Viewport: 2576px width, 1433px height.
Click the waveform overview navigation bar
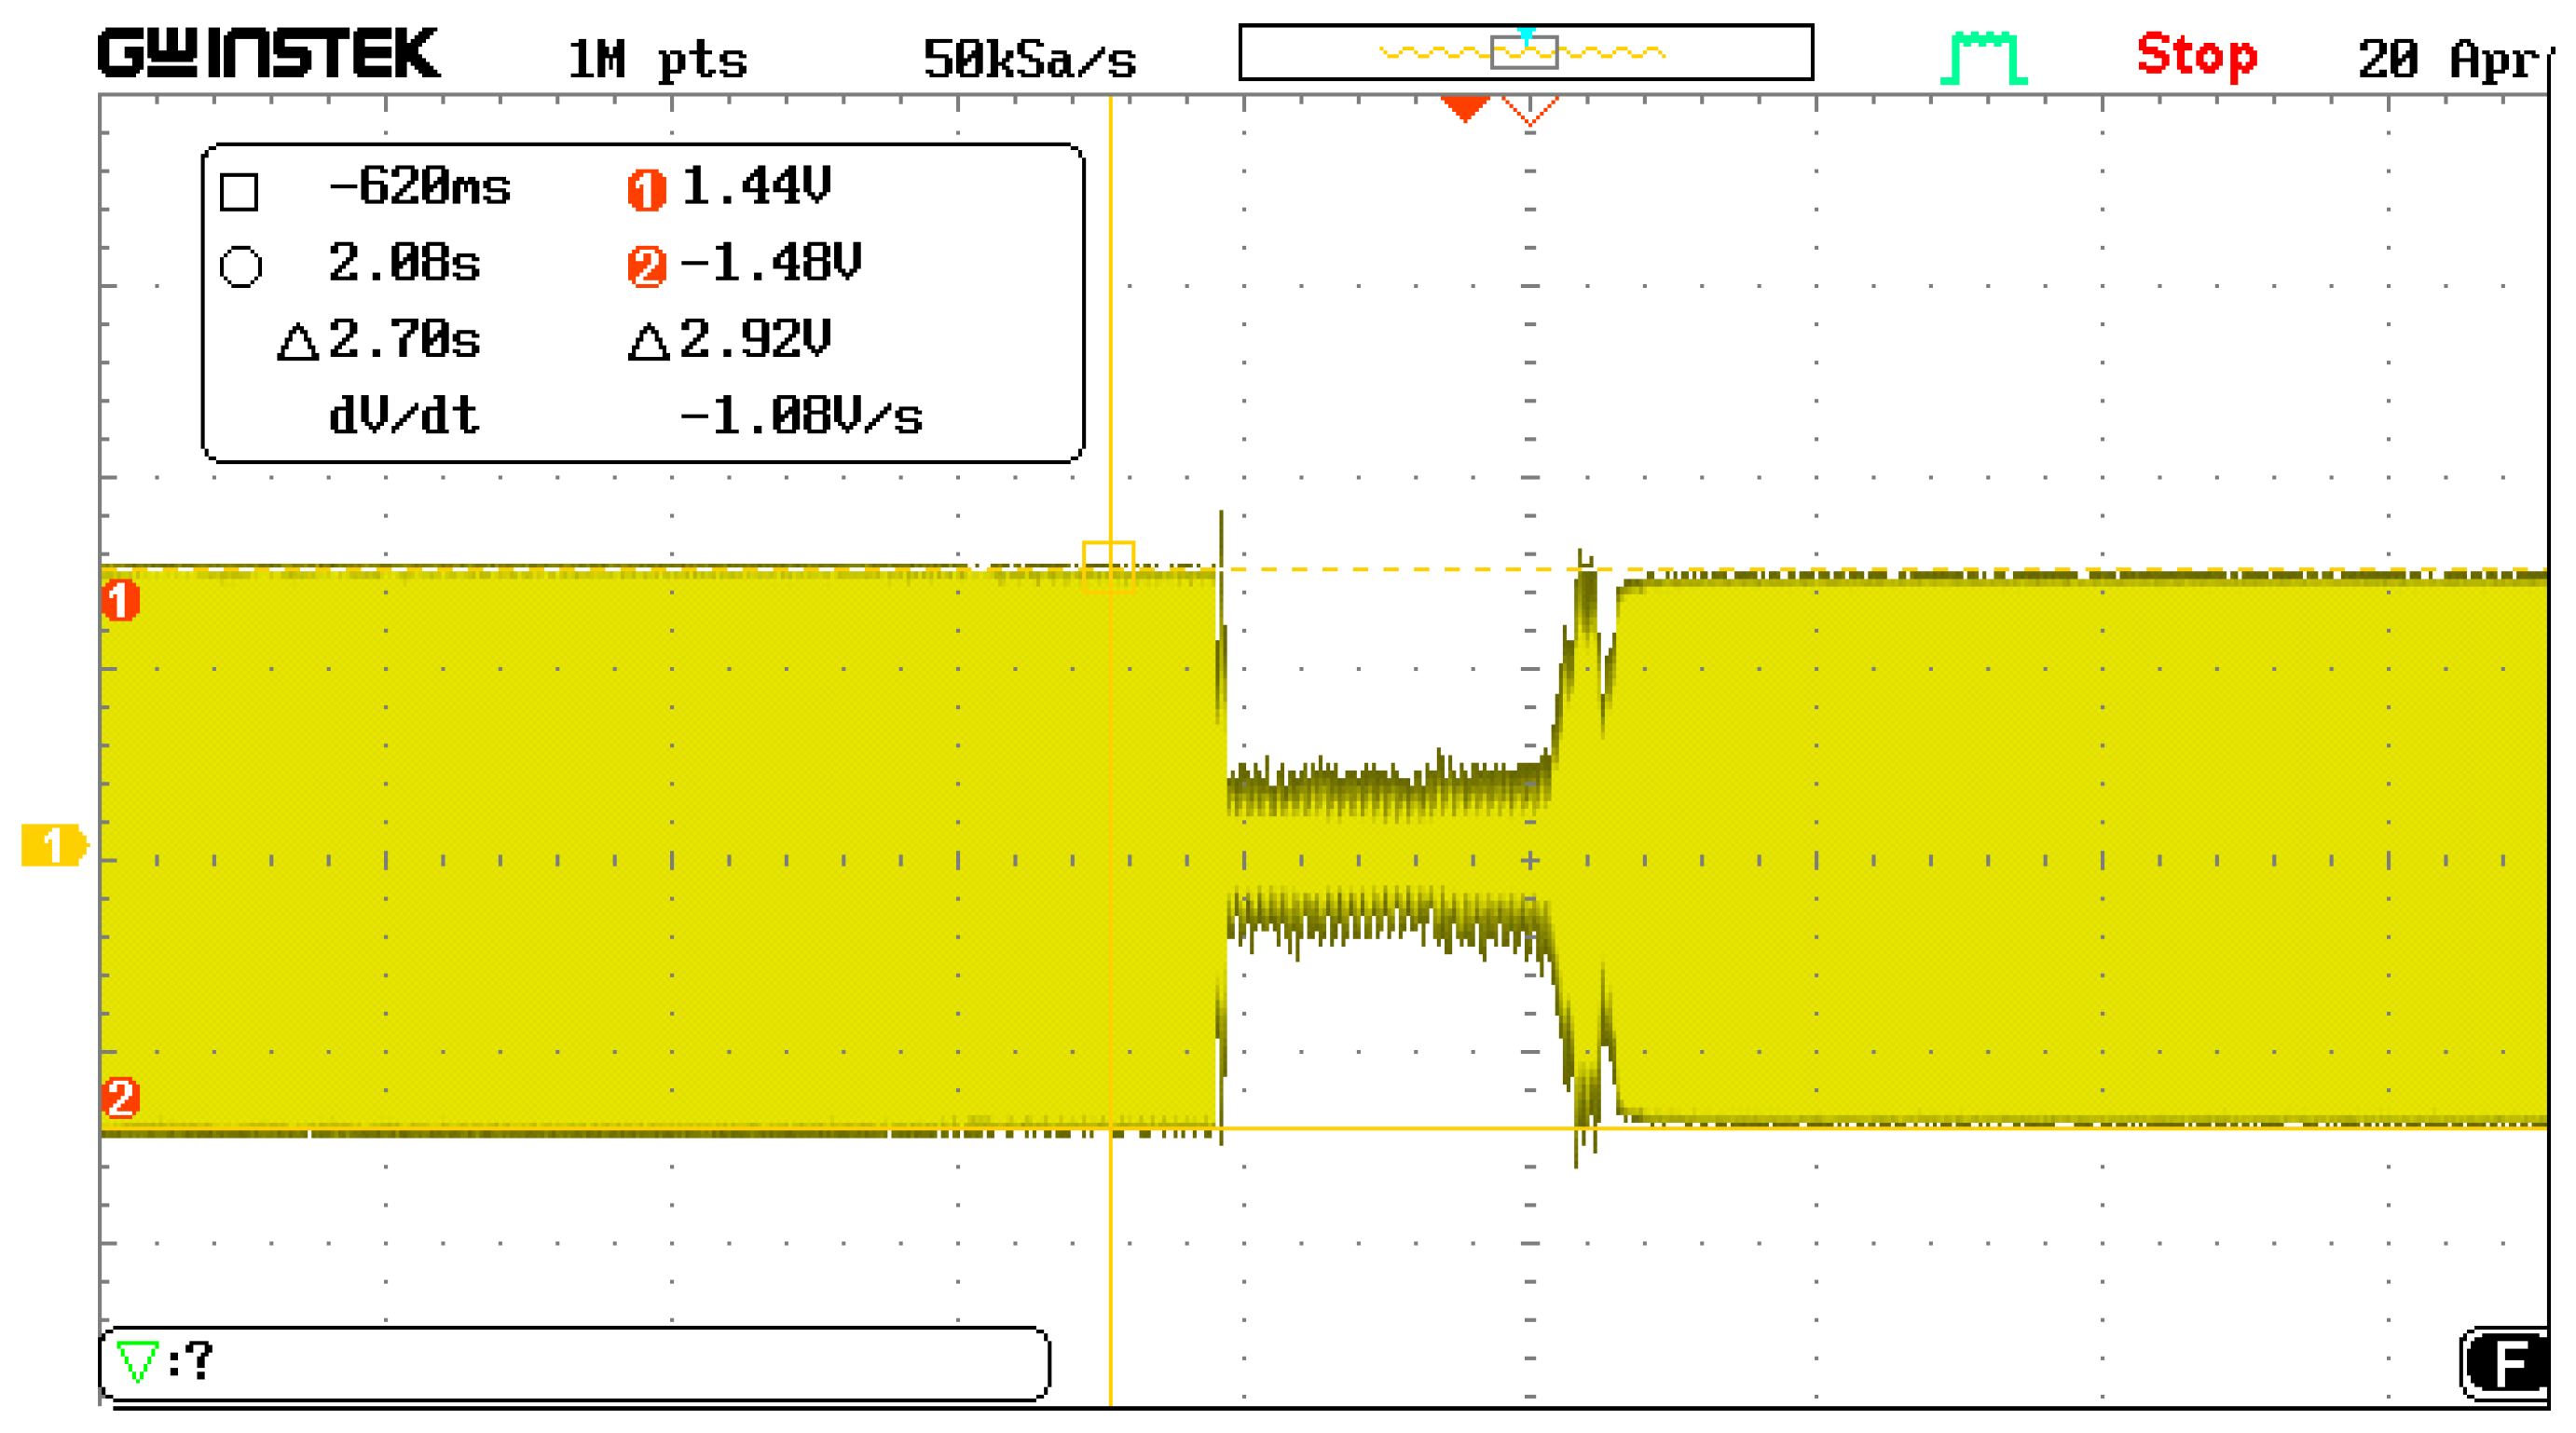tap(1525, 52)
